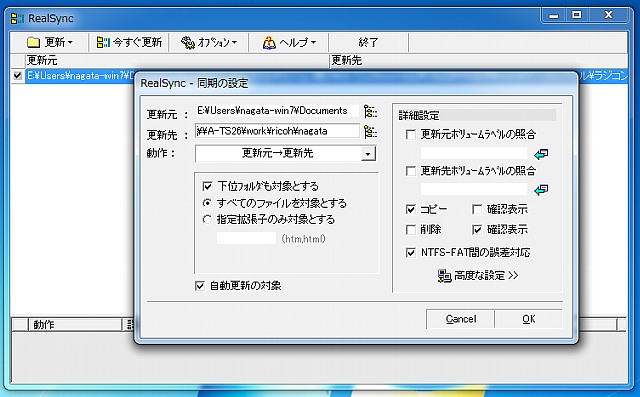Image resolution: width=640 pixels, height=397 pixels.
Task: Uncheck 確認表示 checkbox beside 削除
Action: 477,230
